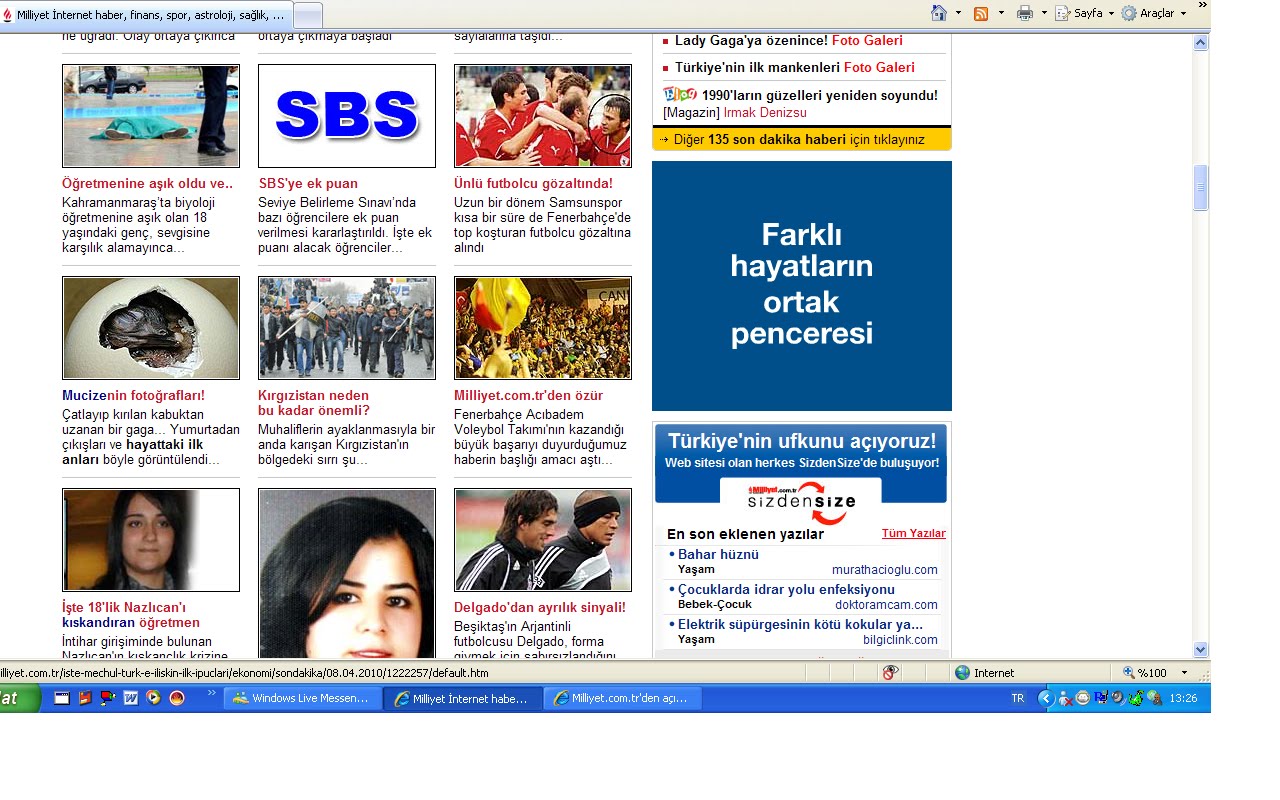Open the Home button dropdown arrow
Image resolution: width=1280 pixels, height=800 pixels.
tap(958, 13)
